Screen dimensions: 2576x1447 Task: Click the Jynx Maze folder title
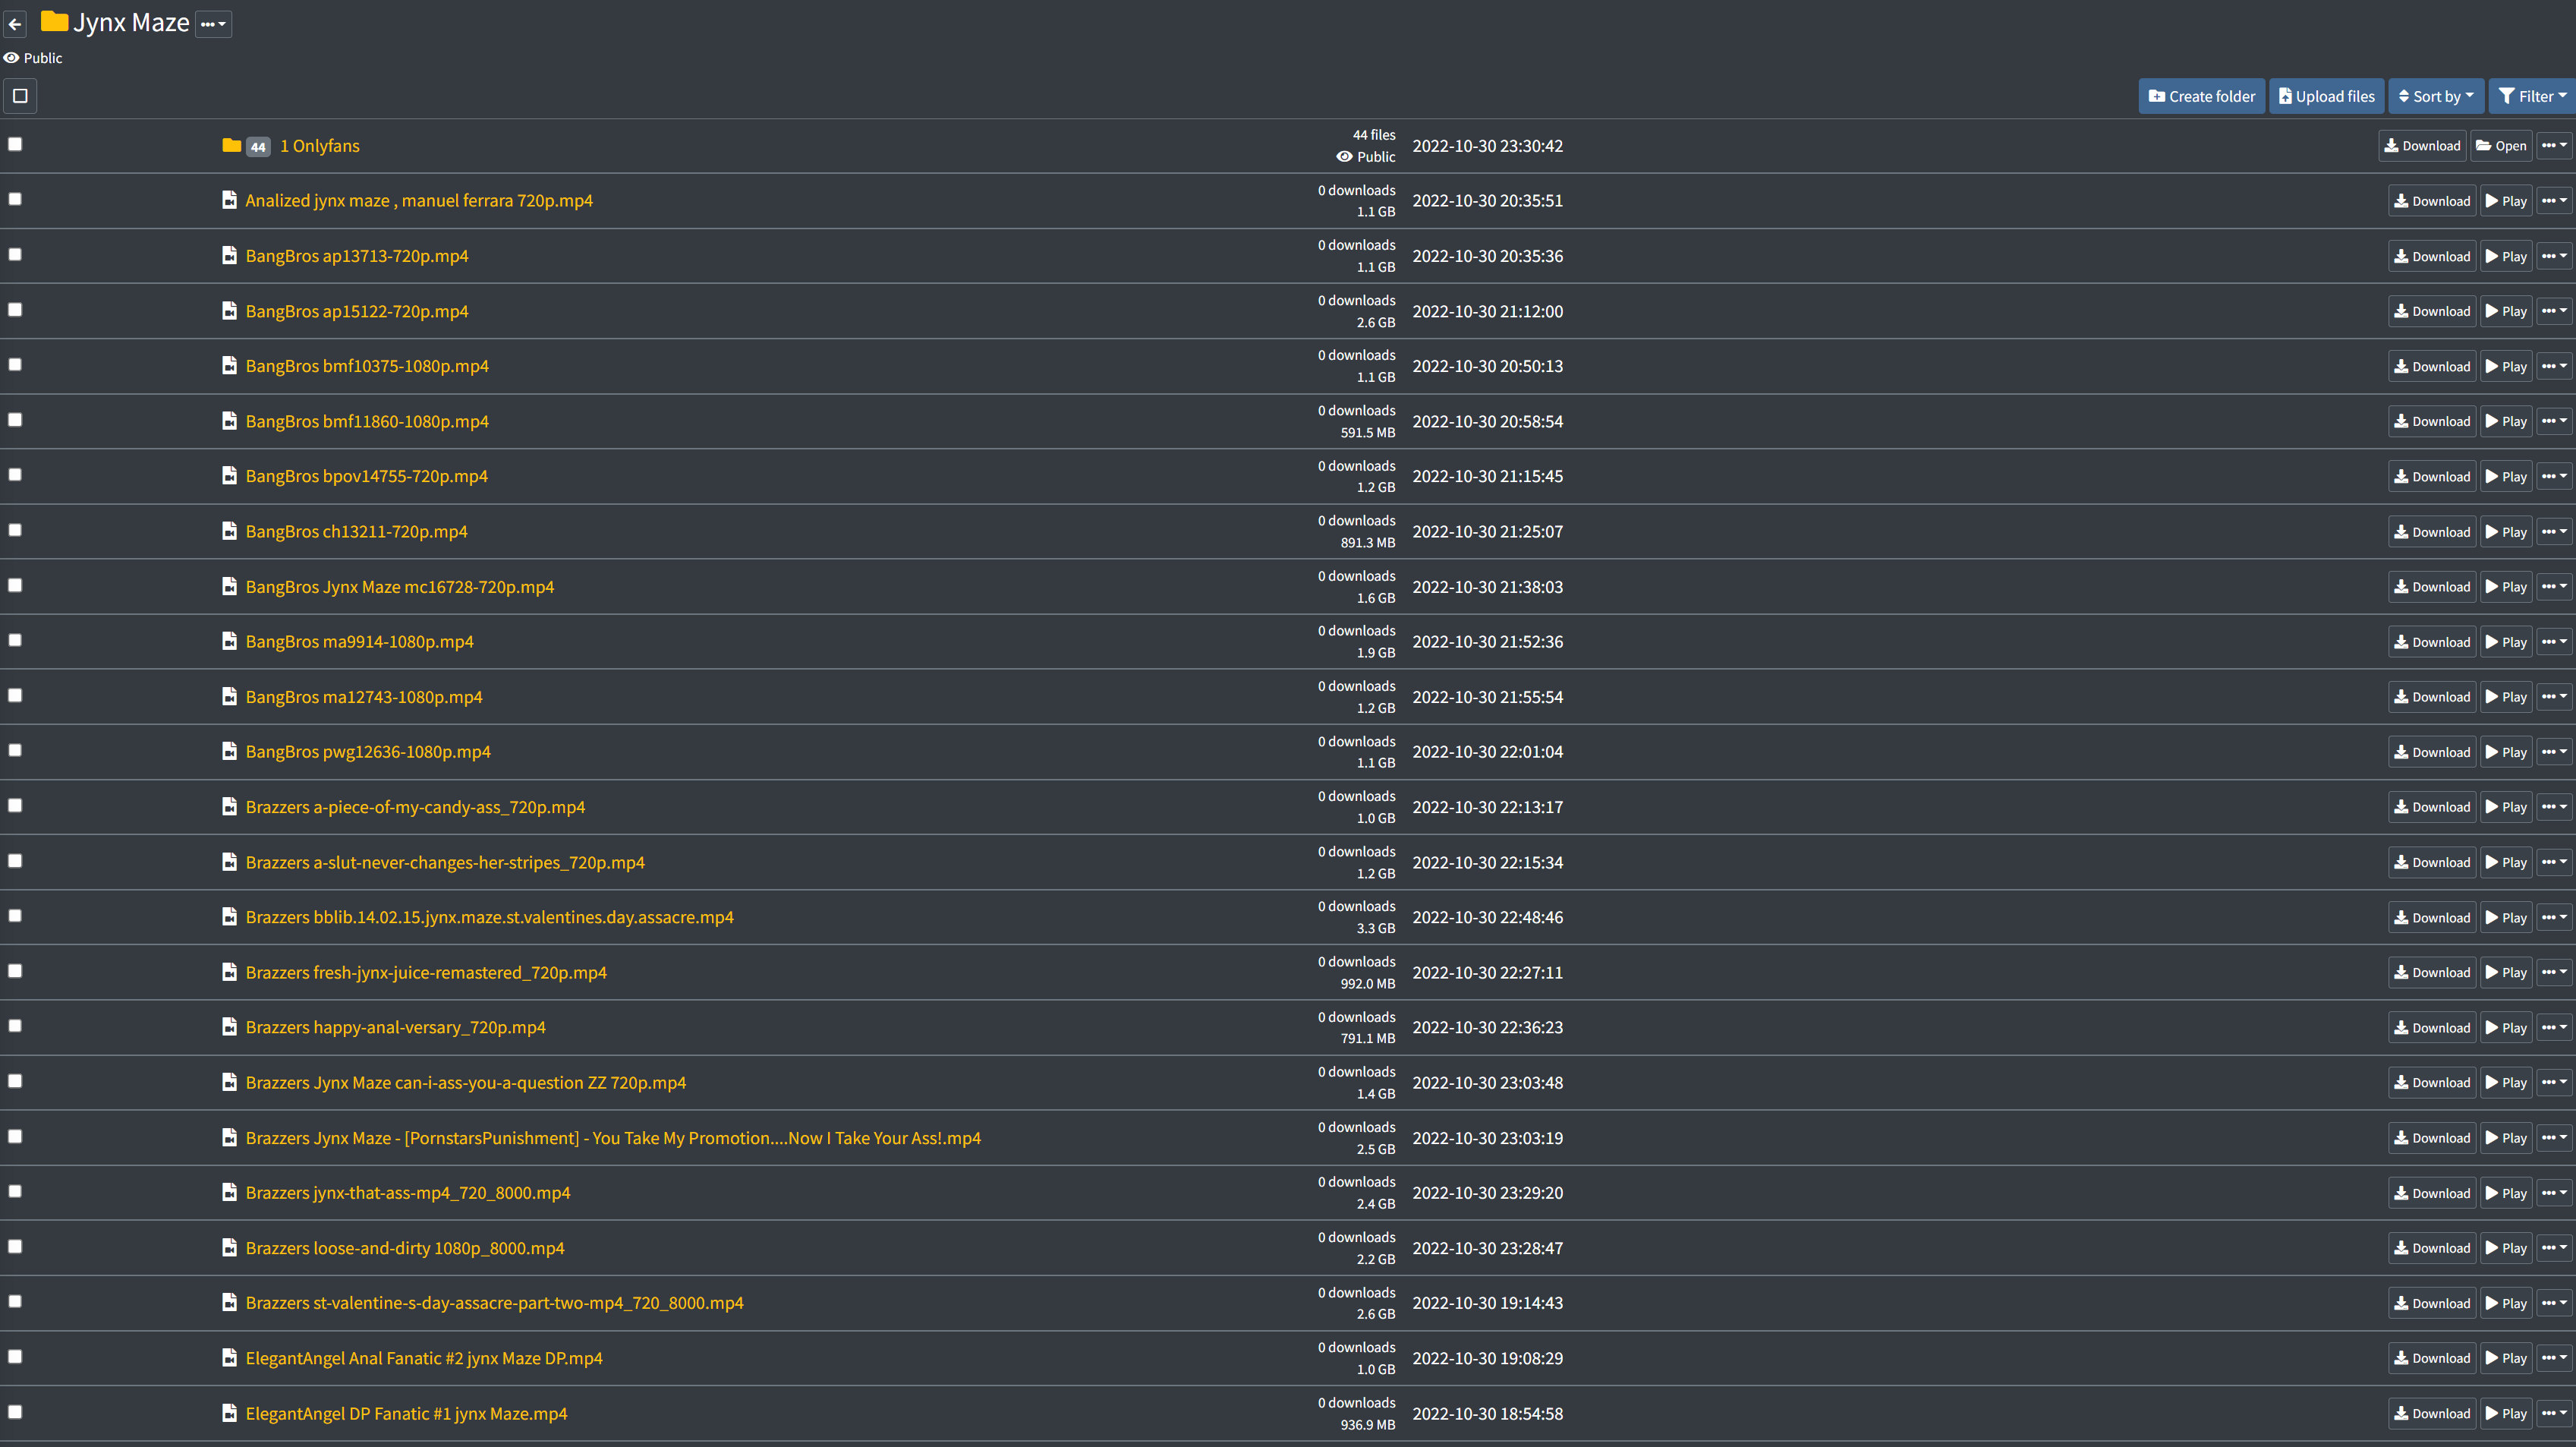click(131, 23)
